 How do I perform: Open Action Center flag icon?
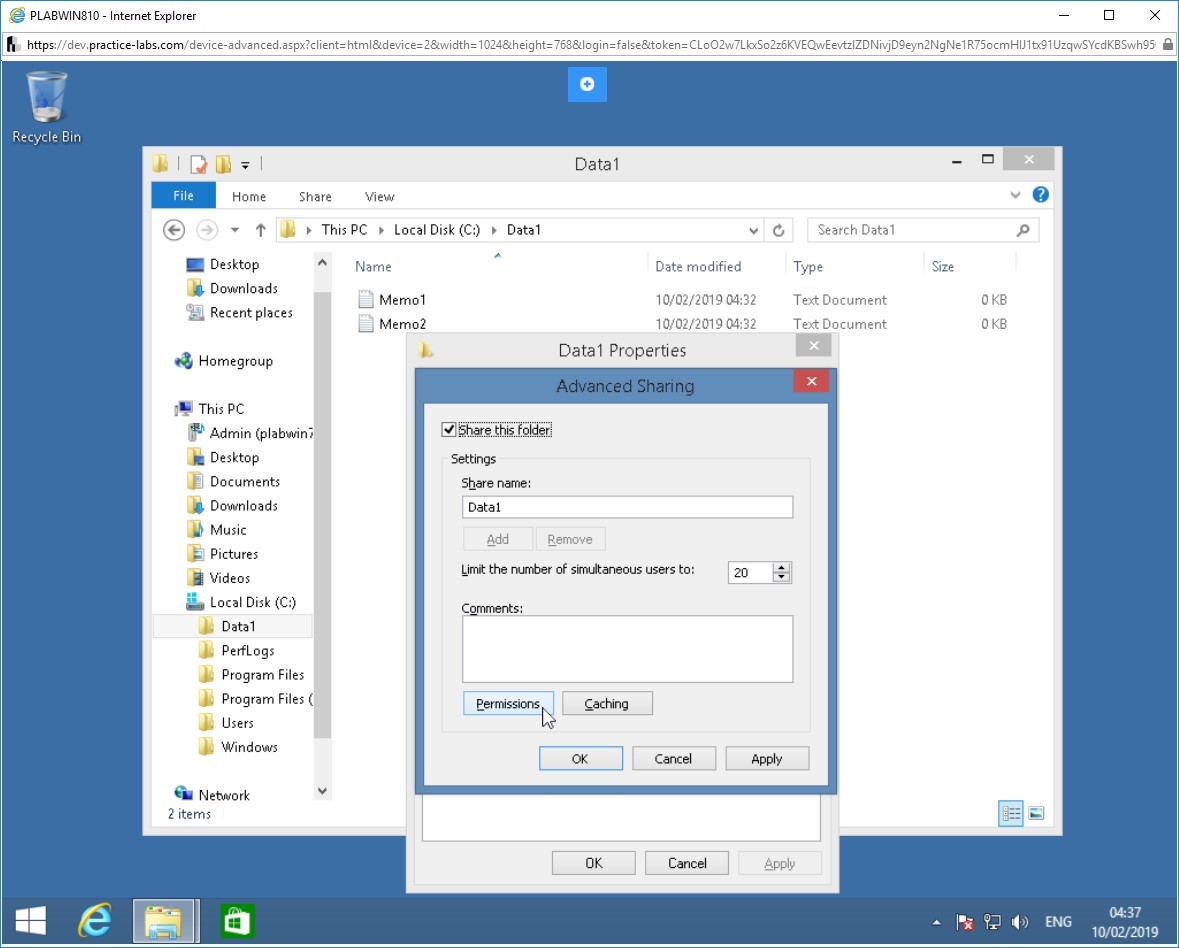[x=965, y=922]
